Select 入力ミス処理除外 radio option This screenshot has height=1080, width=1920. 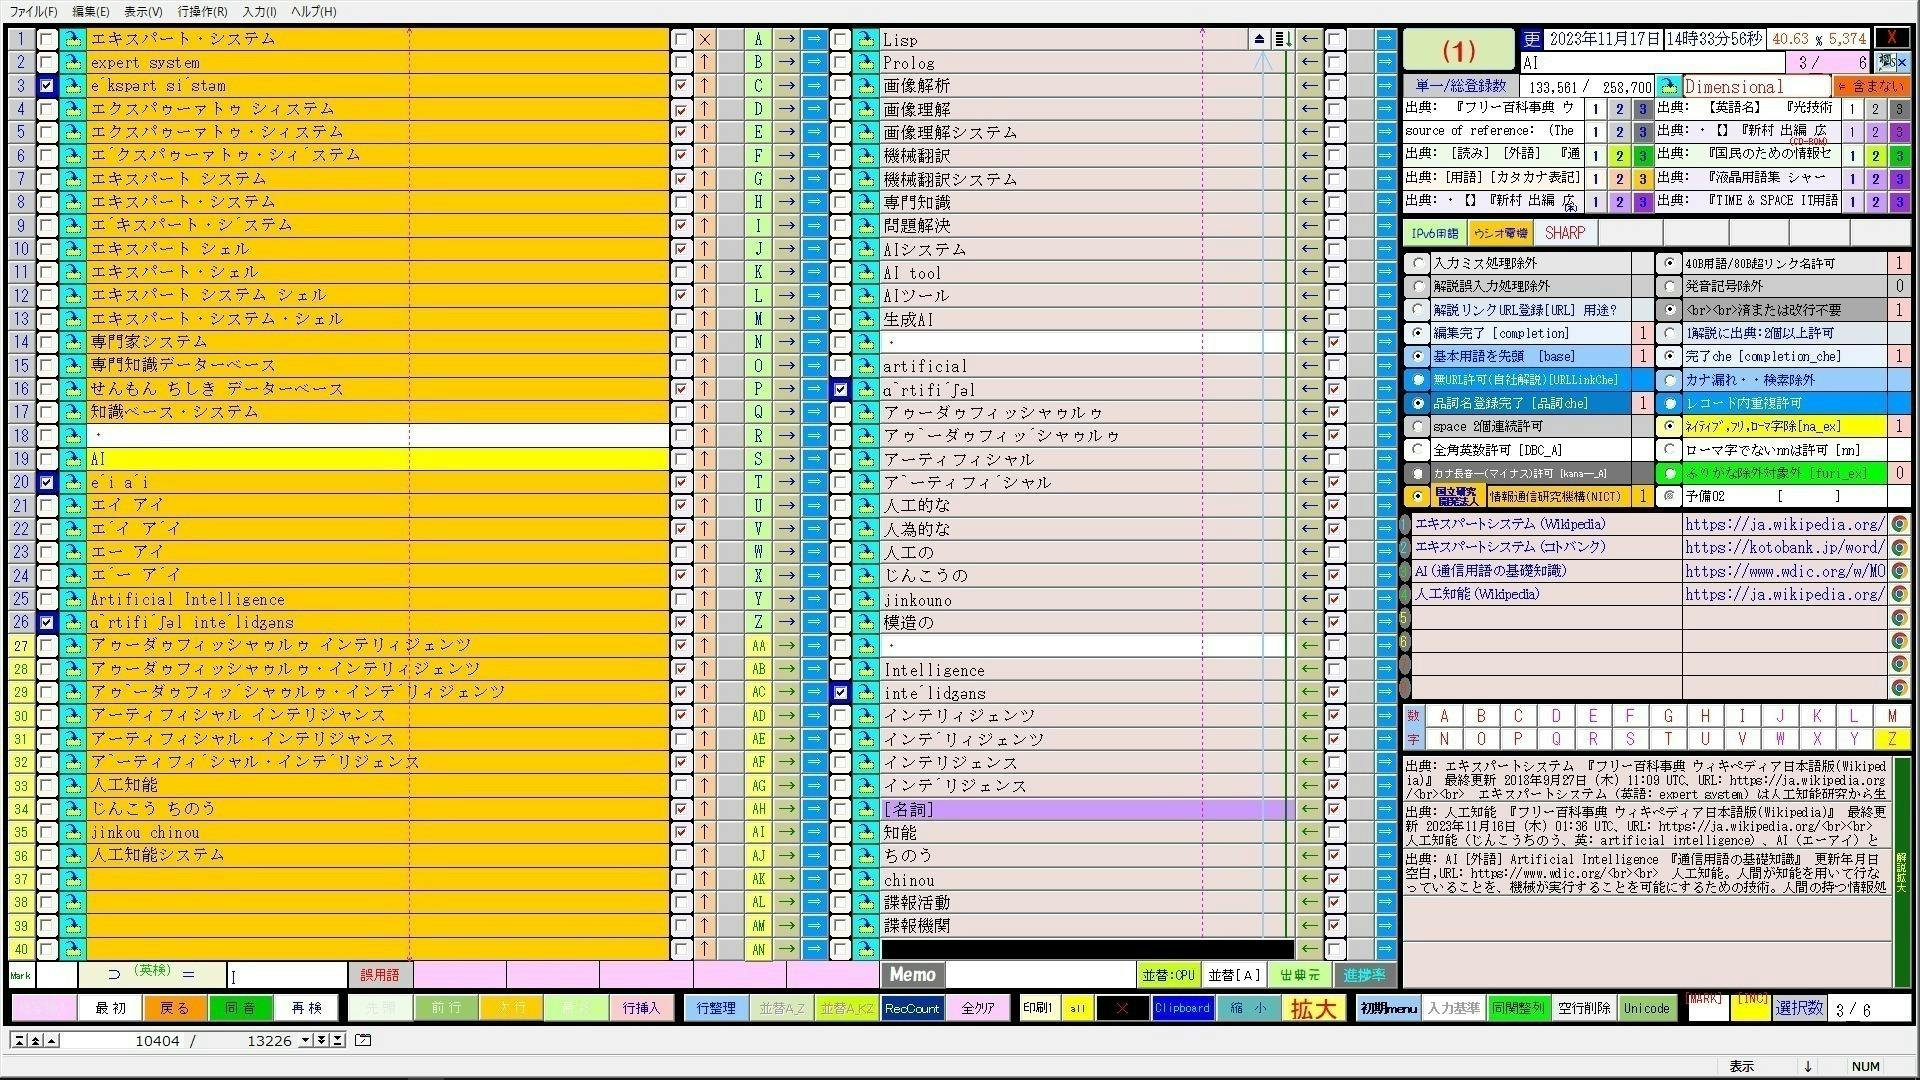pos(1417,263)
